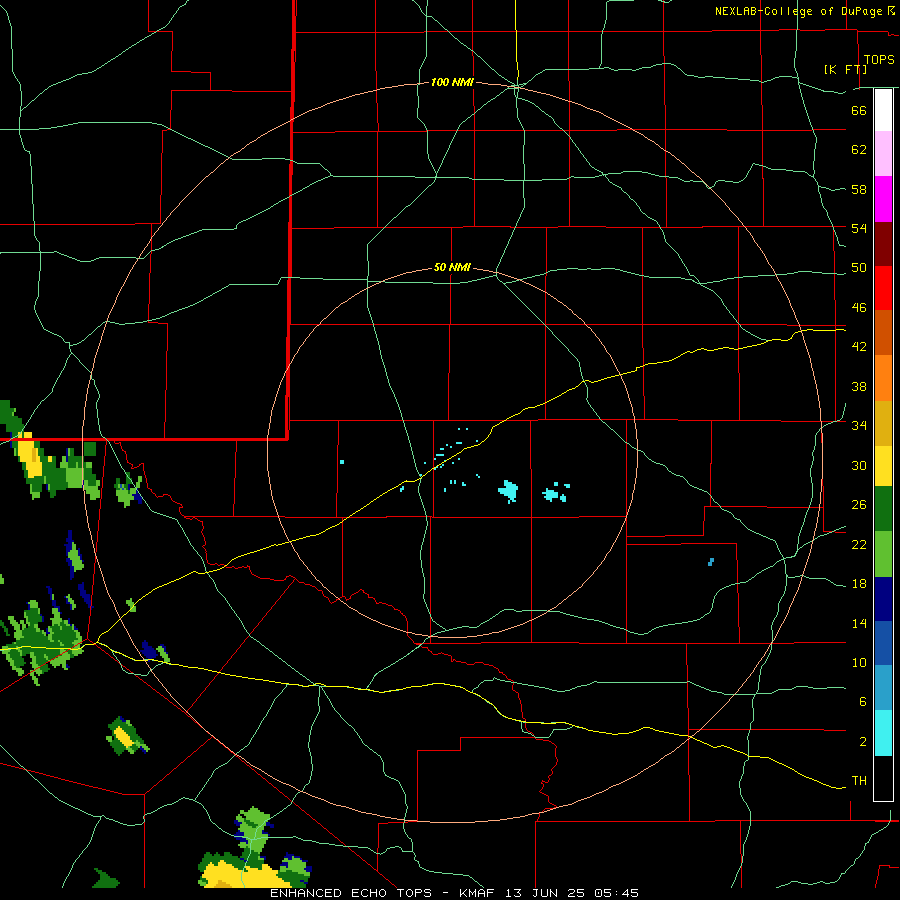Click the 2 legend value
Image resolution: width=900 pixels, height=900 pixels.
coord(862,741)
